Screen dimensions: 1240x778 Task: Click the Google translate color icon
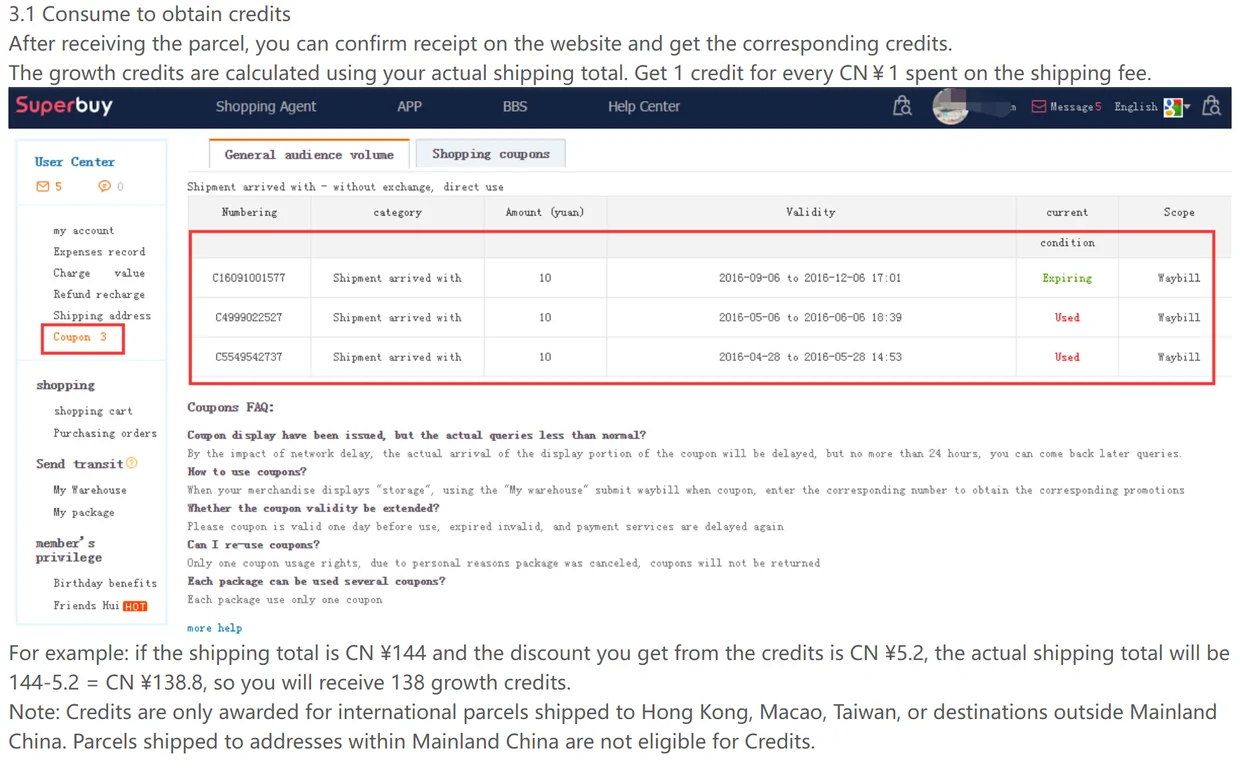(x=1173, y=106)
